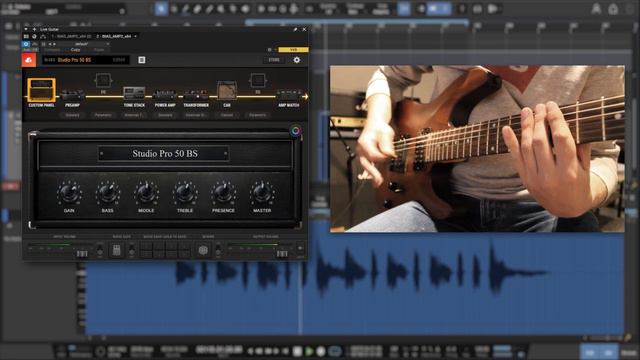Click the Output Volume slider handle
Image resolution: width=640 pixels, height=360 pixels.
coord(282,253)
